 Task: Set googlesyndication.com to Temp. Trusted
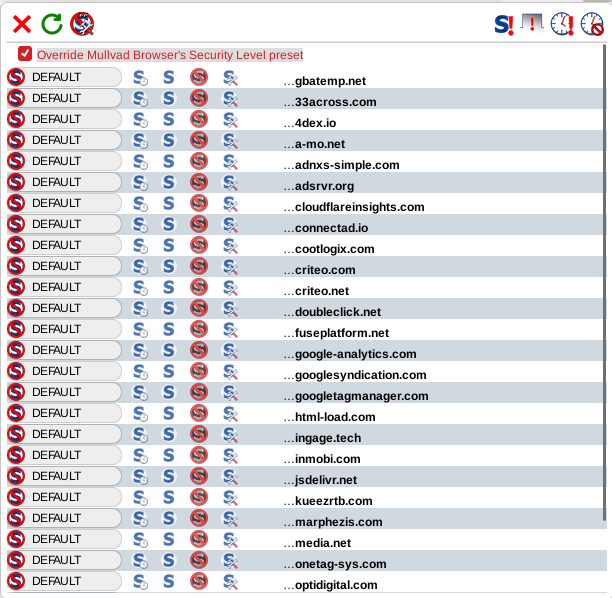click(x=140, y=372)
